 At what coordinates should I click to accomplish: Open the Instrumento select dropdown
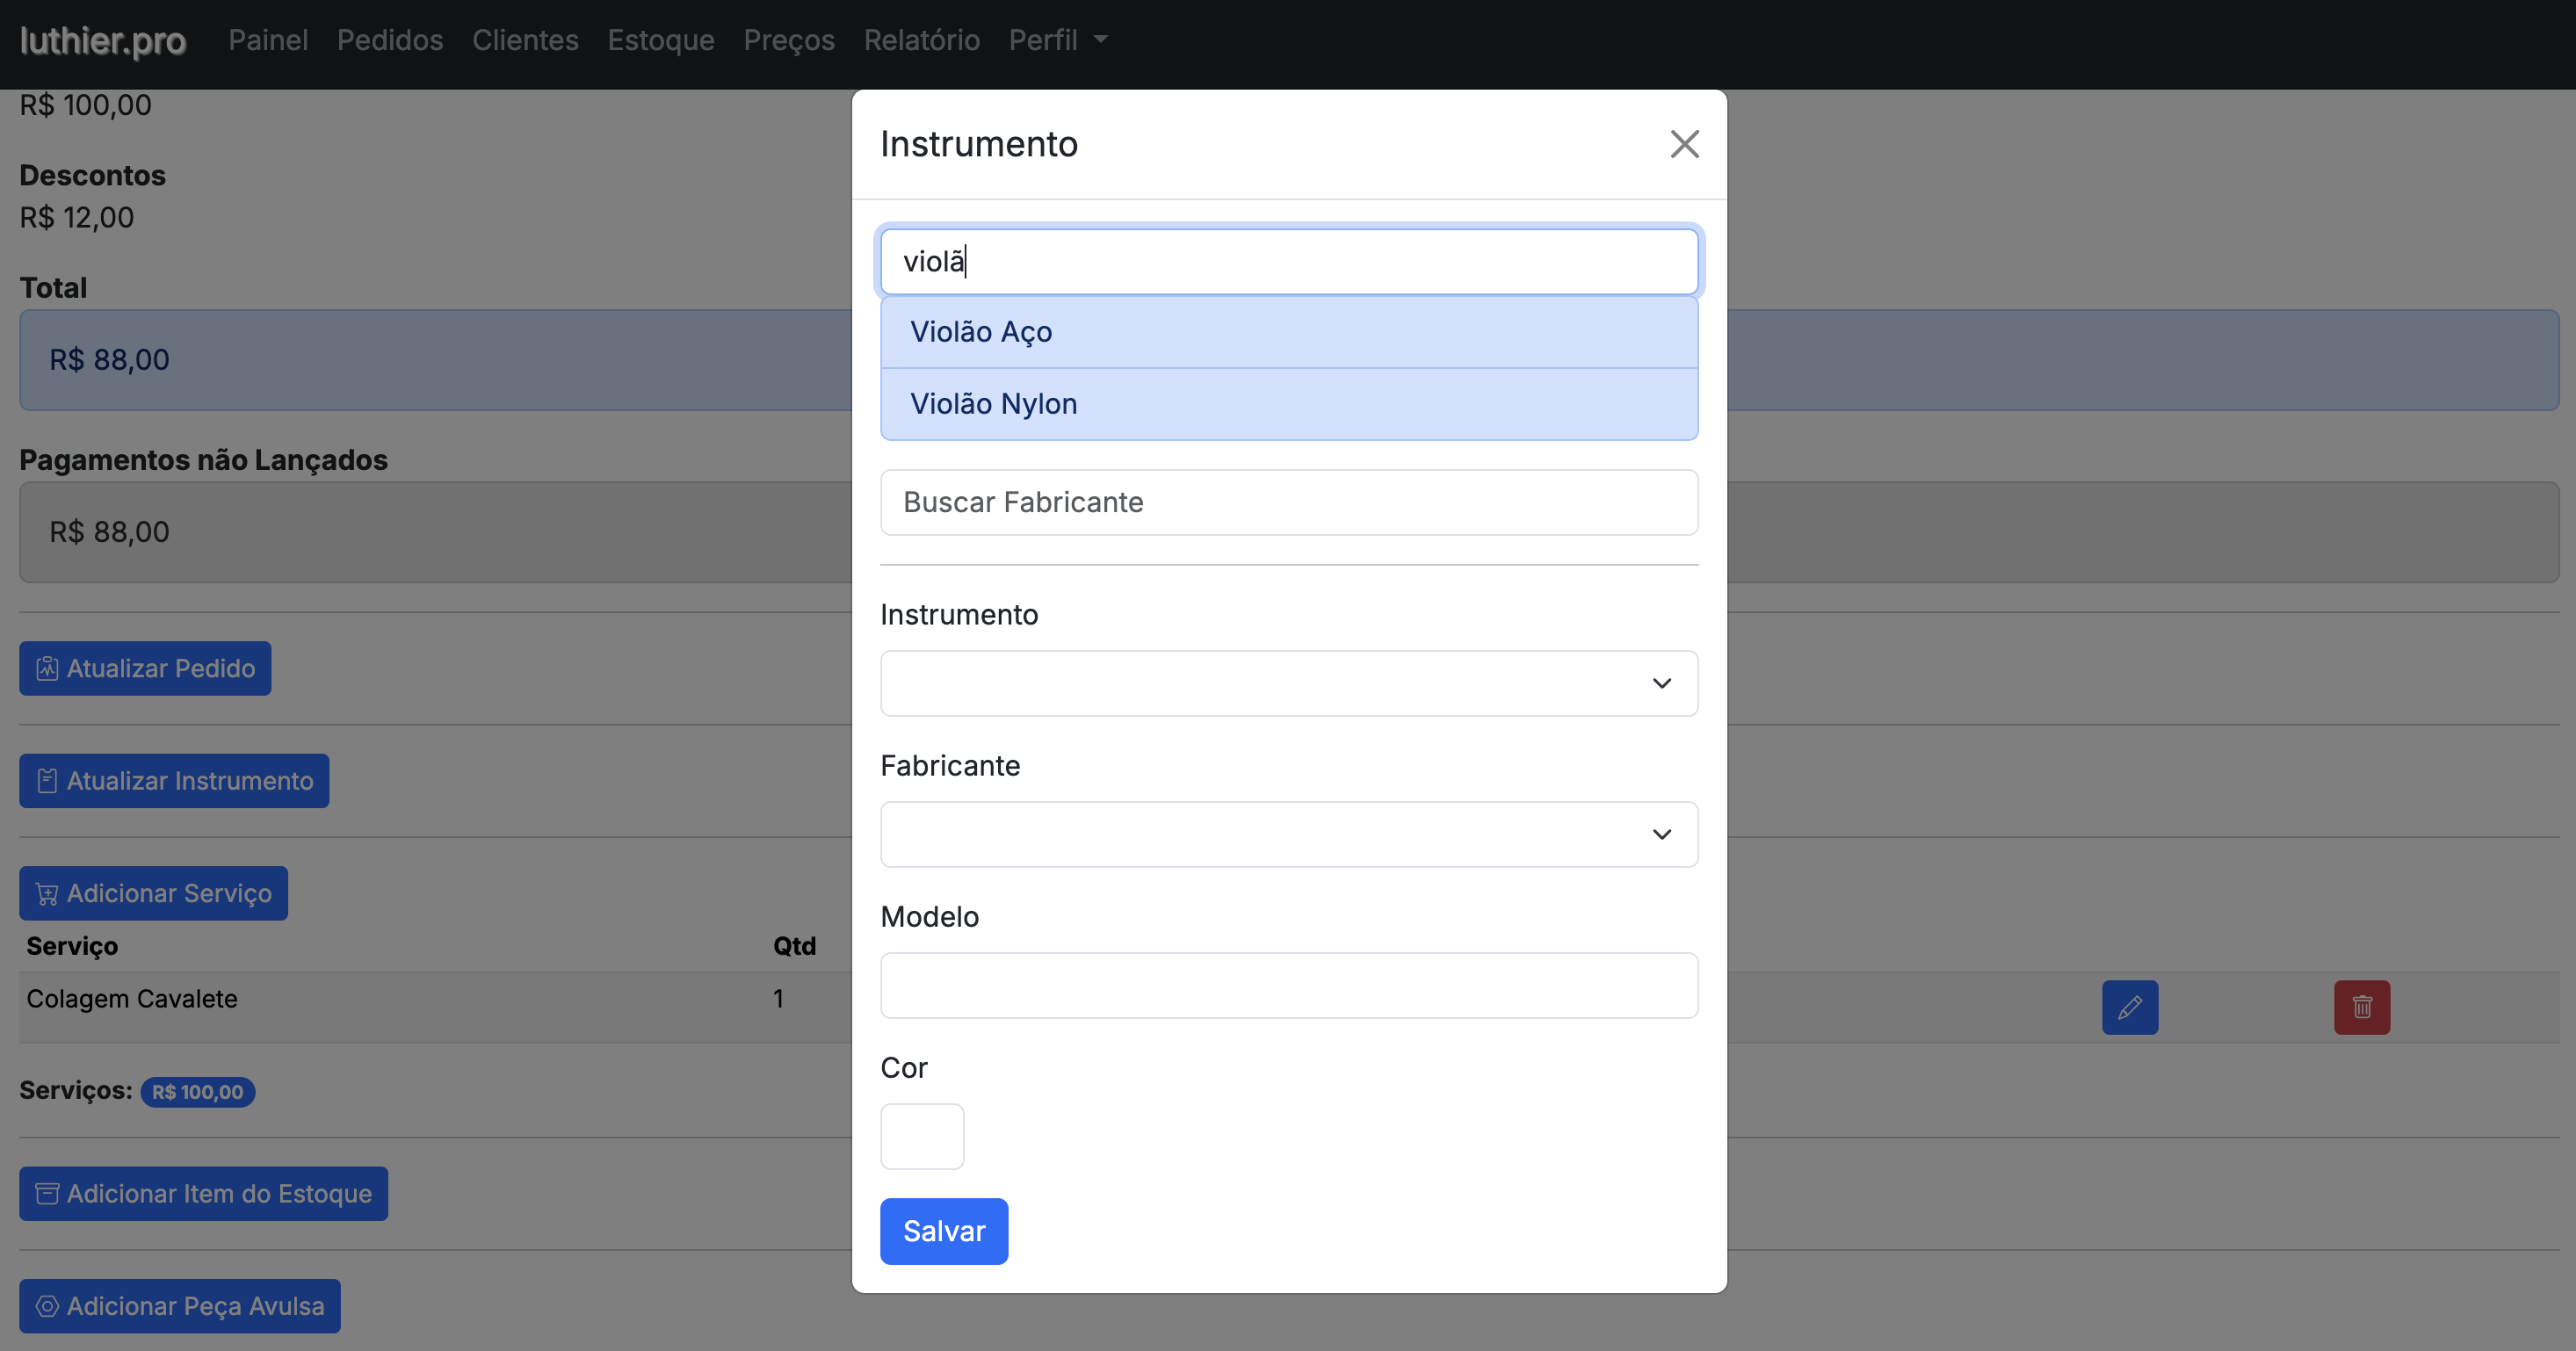[x=1288, y=683]
